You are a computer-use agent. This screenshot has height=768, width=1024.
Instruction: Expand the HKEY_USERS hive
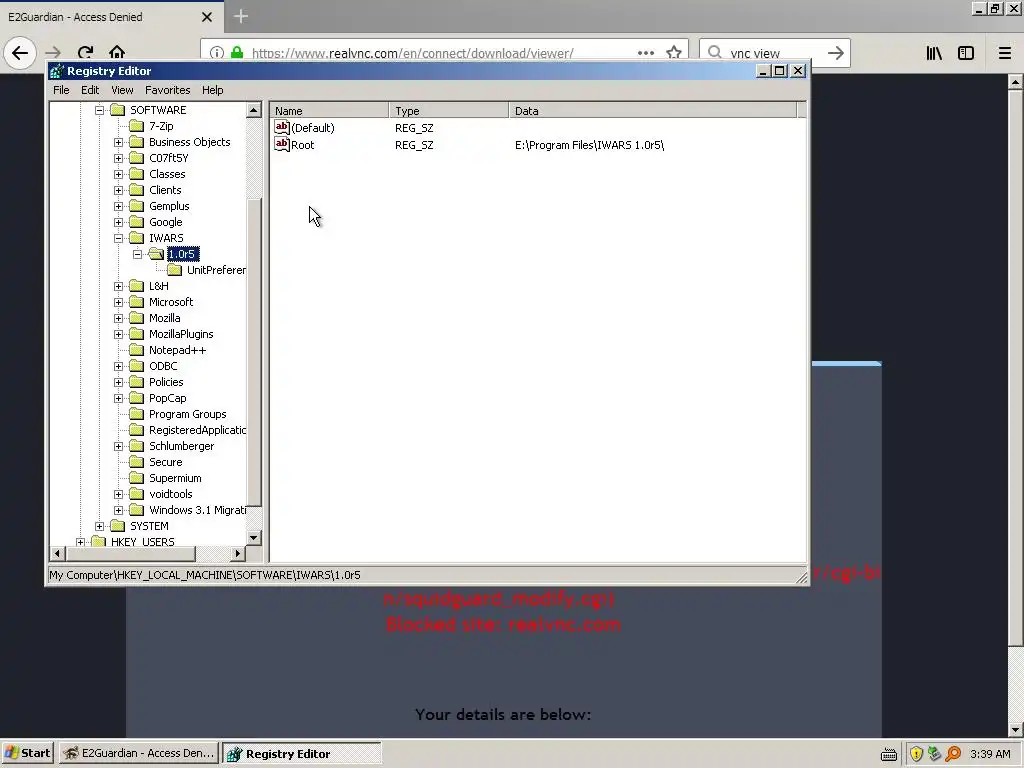click(80, 542)
